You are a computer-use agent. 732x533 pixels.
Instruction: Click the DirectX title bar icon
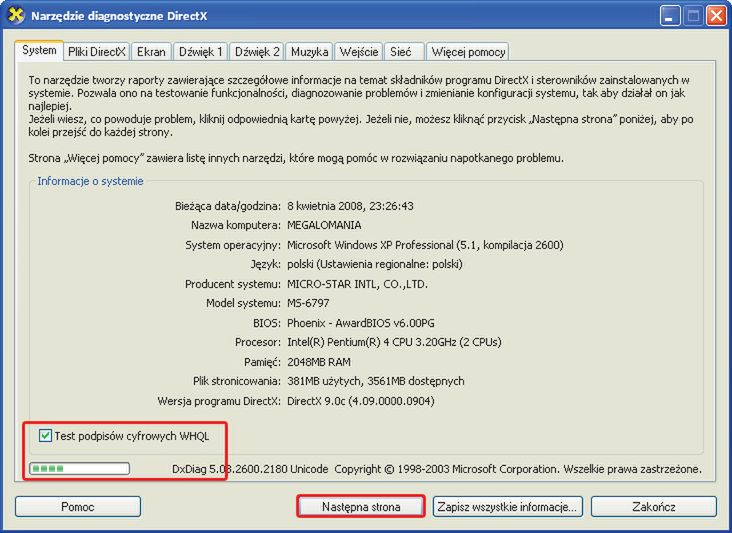(x=16, y=15)
